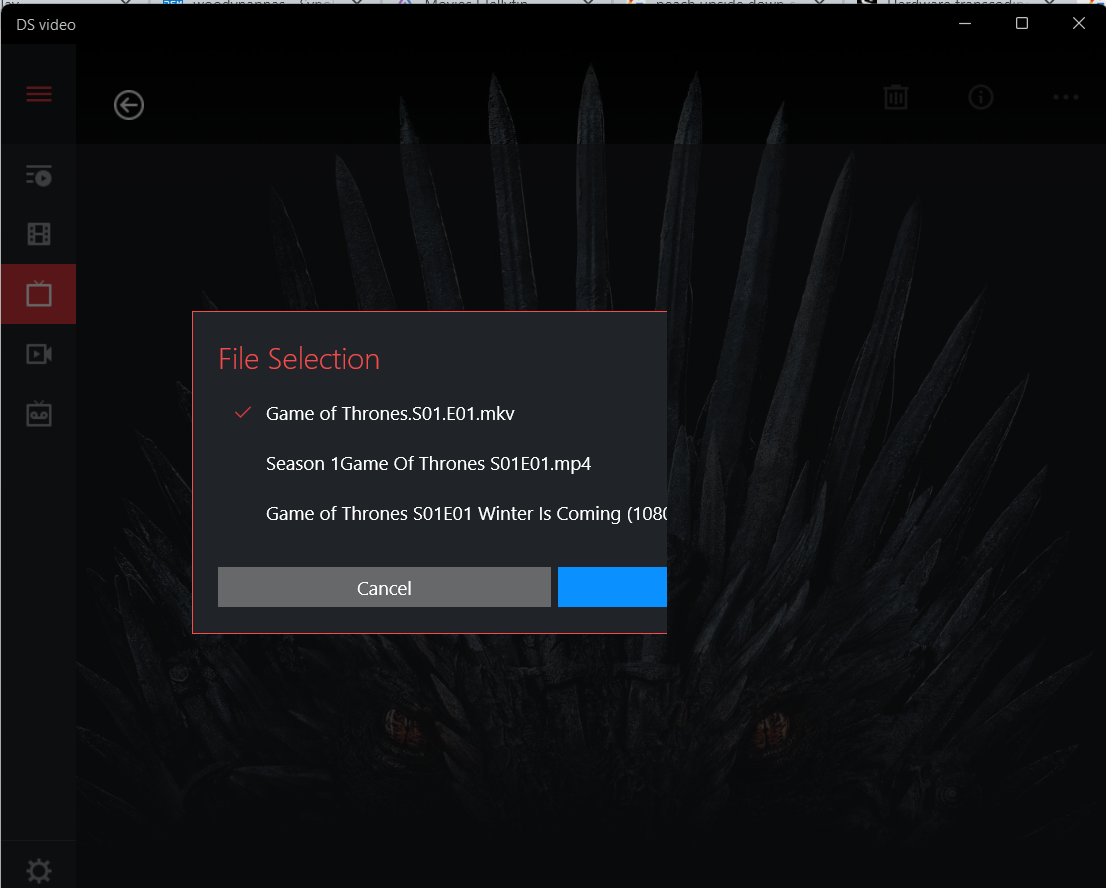The width and height of the screenshot is (1106, 888).
Task: Click the trash delete icon
Action: [x=896, y=97]
